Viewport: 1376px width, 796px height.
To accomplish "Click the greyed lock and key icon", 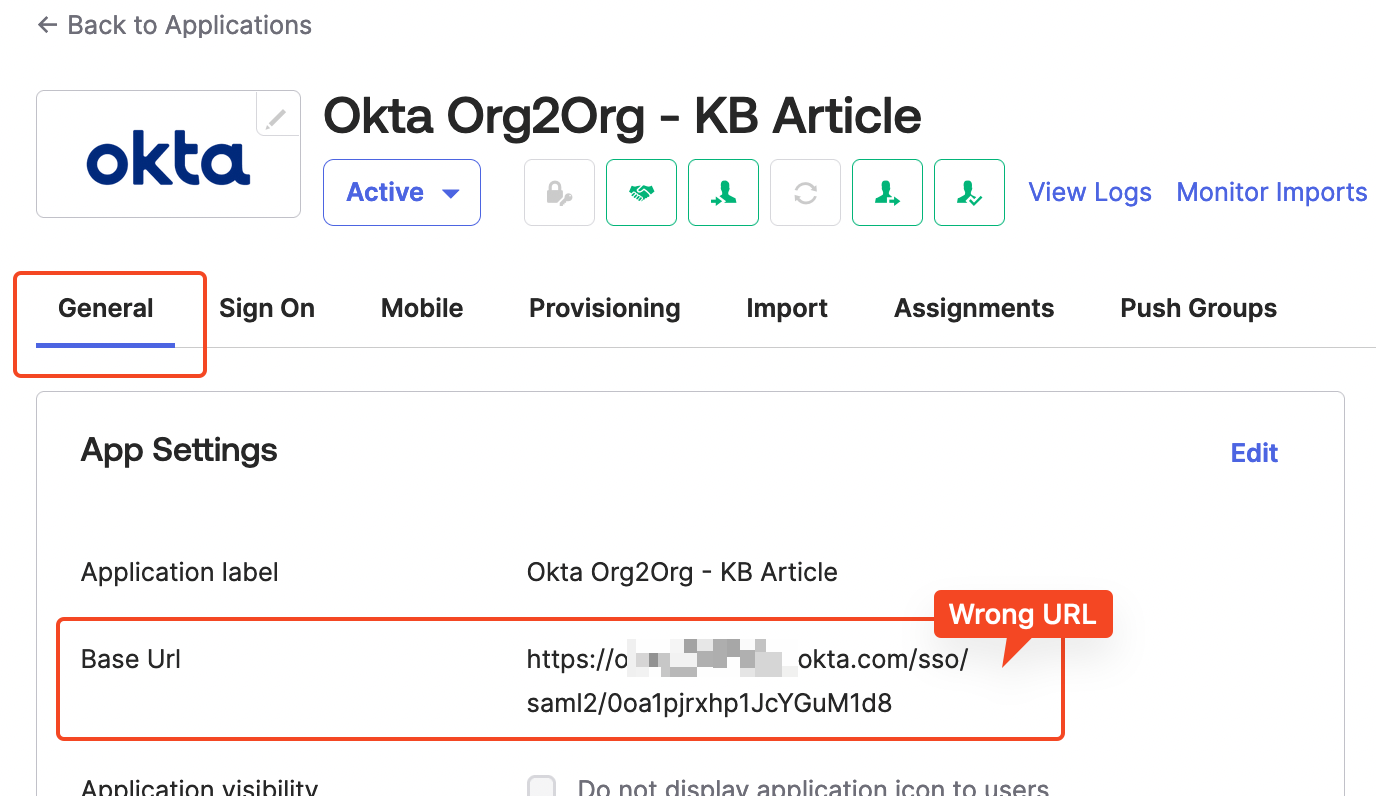I will (x=560, y=192).
